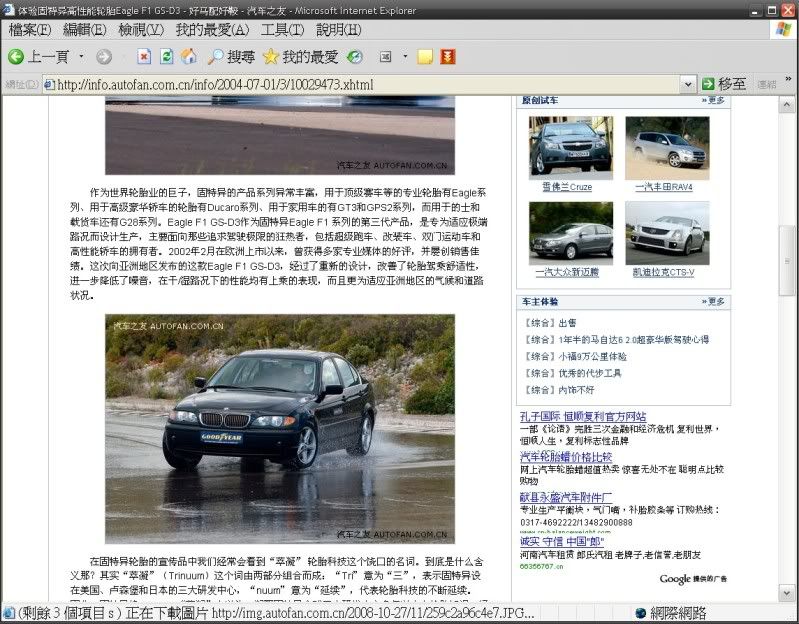Click the IE icon in title bar

pos(9,10)
